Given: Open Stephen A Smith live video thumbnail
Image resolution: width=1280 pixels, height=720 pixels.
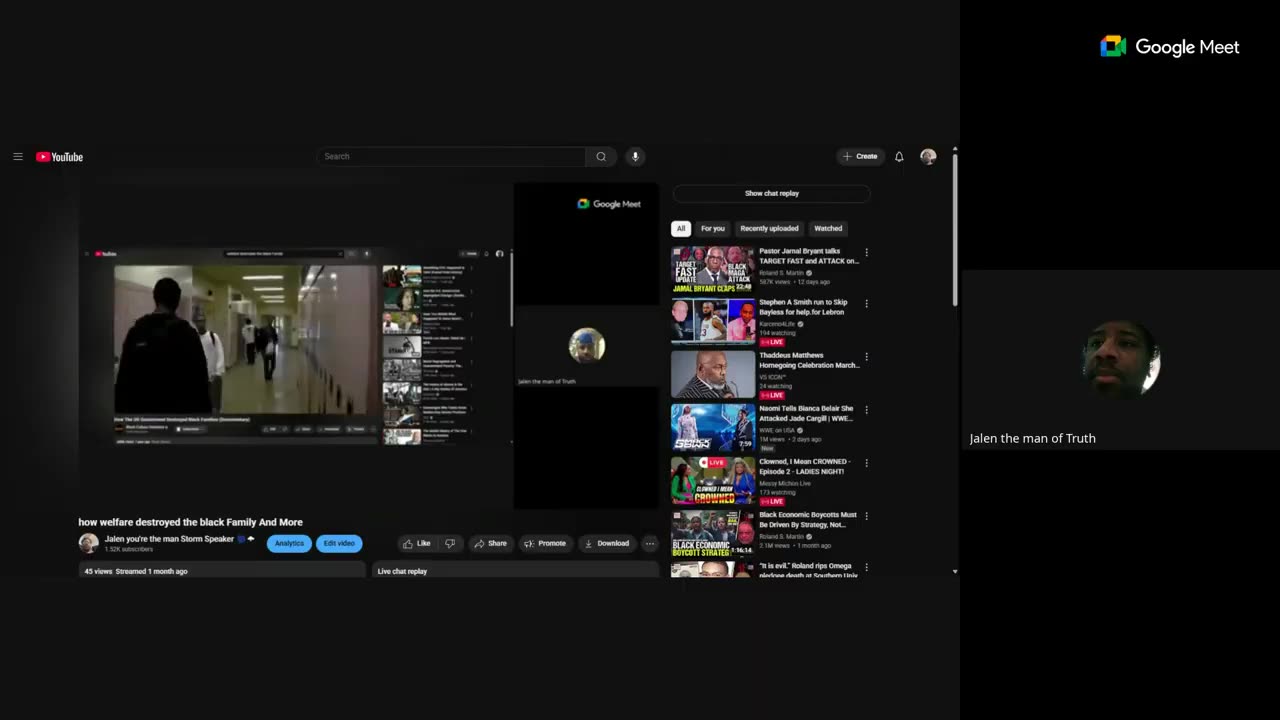Looking at the screenshot, I should pyautogui.click(x=713, y=322).
